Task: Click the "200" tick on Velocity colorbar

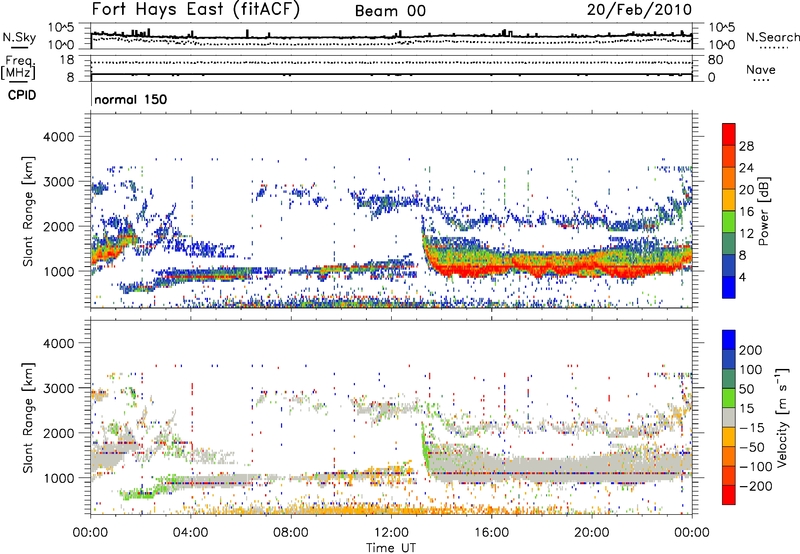Action: point(751,350)
